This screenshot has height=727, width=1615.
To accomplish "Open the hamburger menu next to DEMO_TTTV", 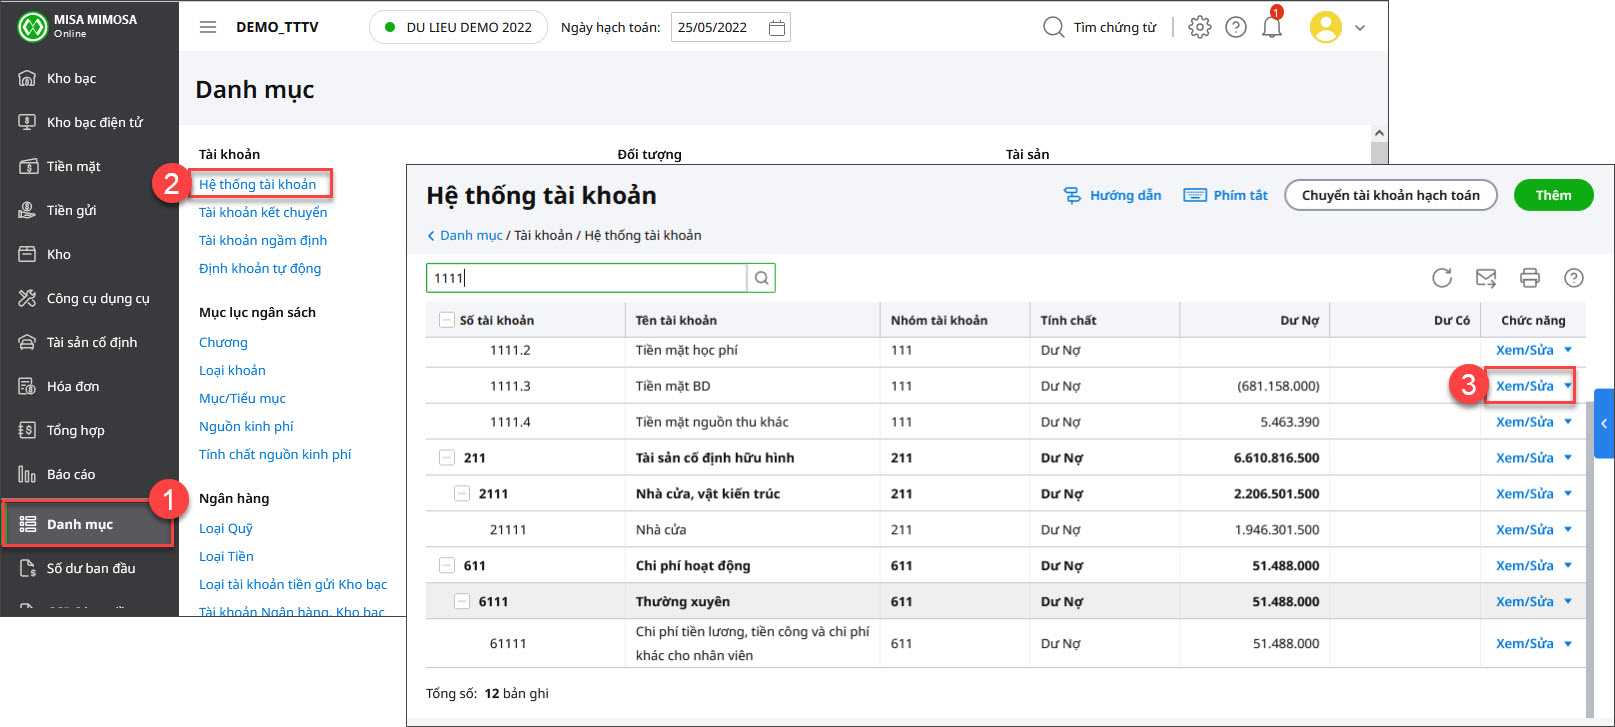I will click(208, 27).
